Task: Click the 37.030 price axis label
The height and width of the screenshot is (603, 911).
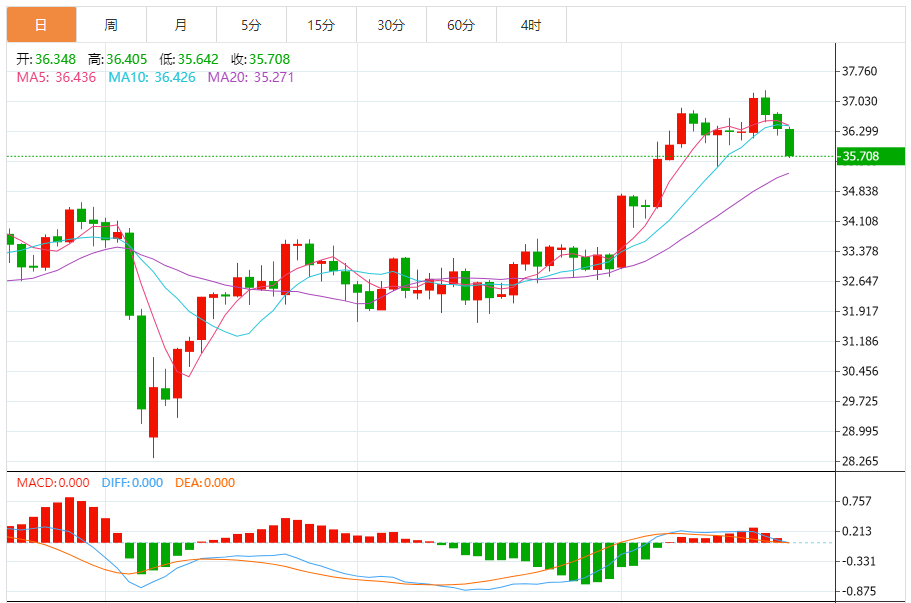Action: [860, 101]
